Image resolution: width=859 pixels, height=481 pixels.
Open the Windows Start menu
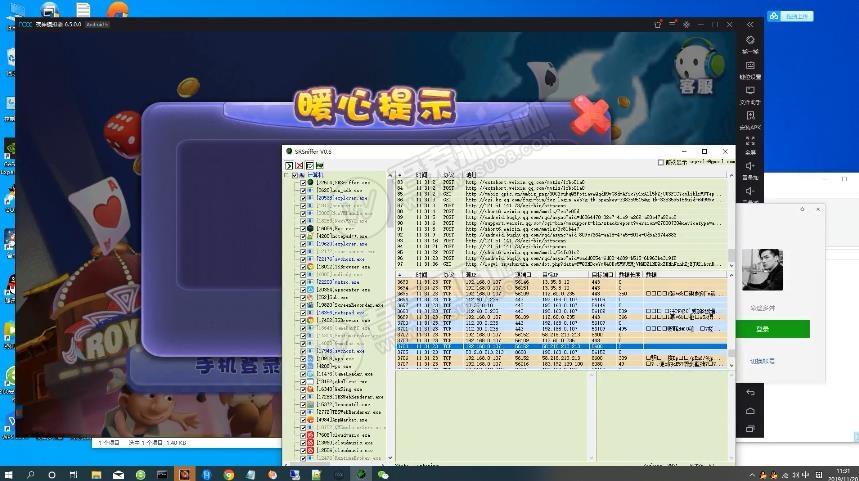coord(8,474)
